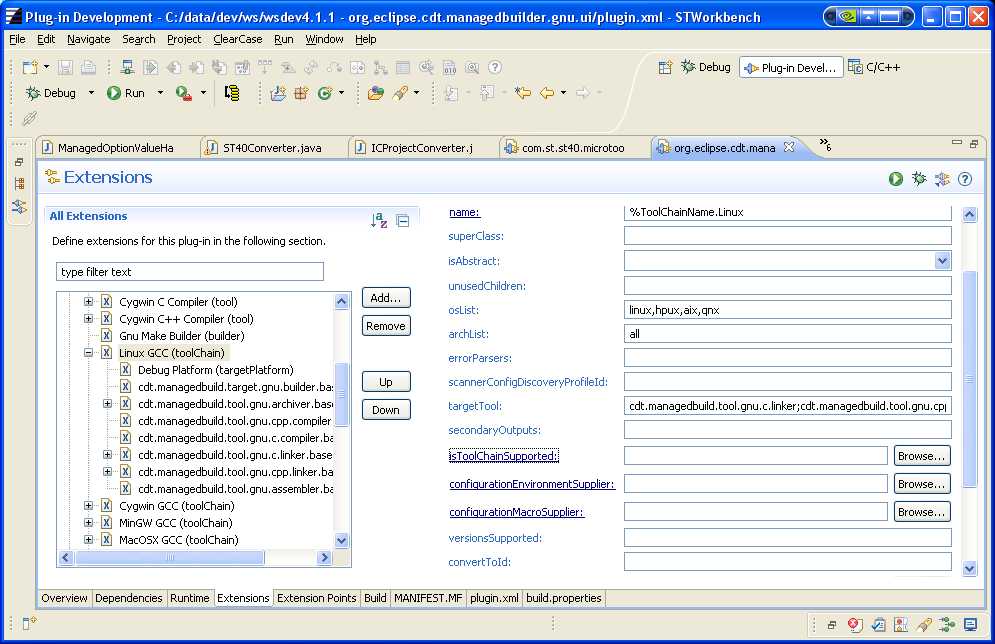Click the green Run icon in the toolbar
The width and height of the screenshot is (995, 644).
(113, 93)
